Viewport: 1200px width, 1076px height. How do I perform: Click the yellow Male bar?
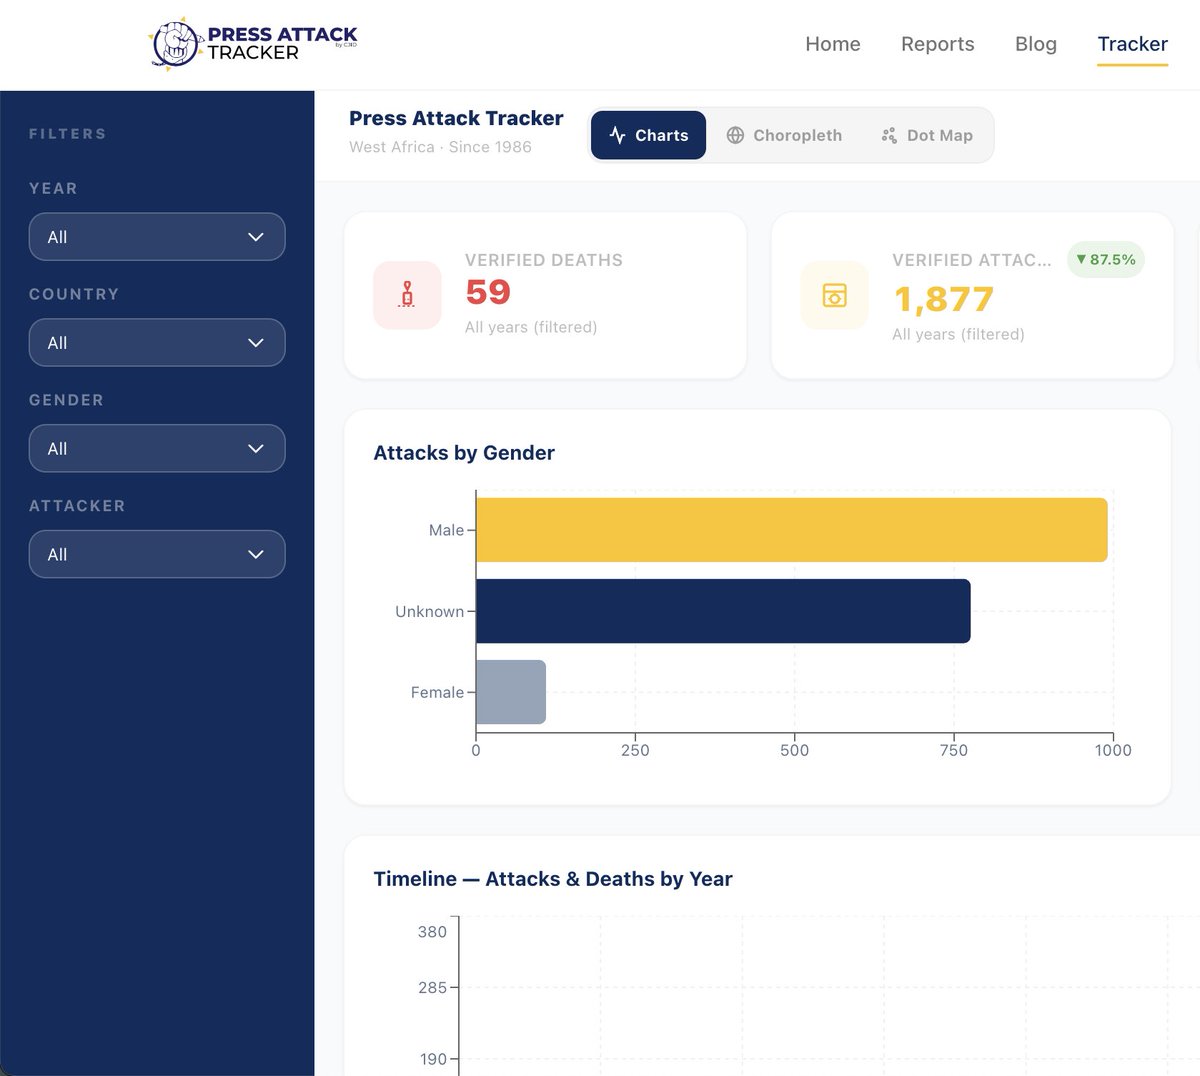pos(792,530)
